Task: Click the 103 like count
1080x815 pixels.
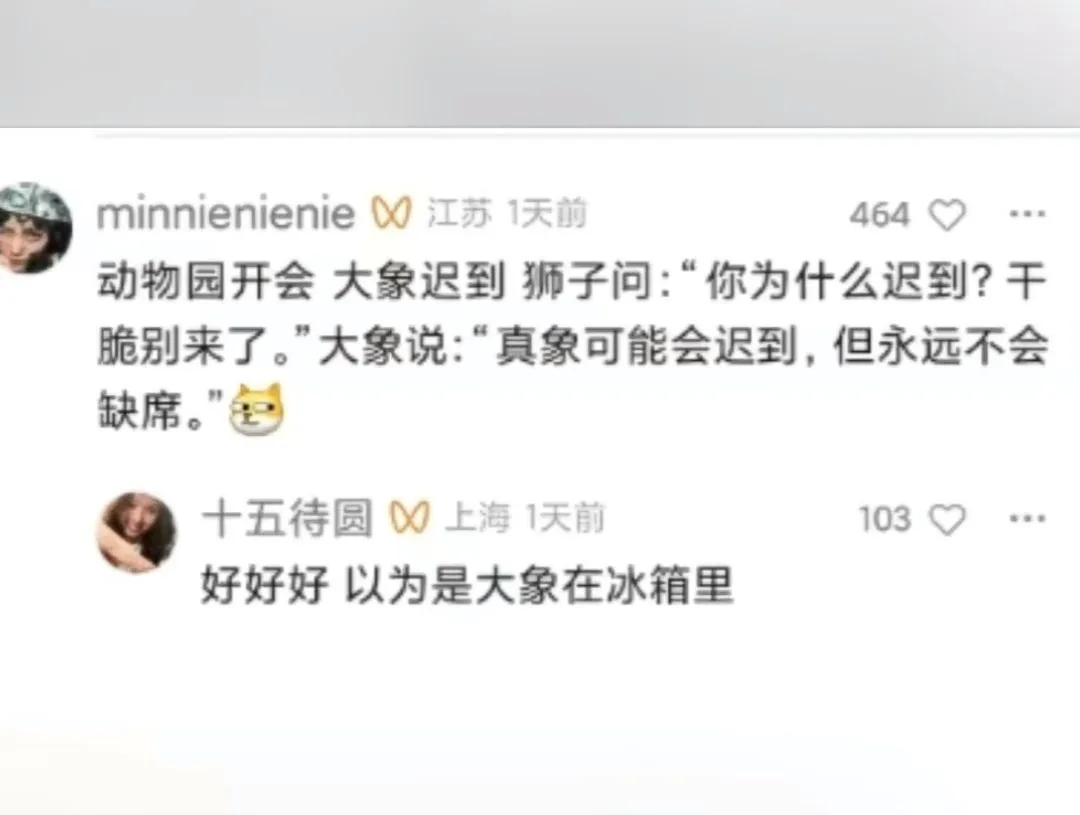Action: pyautogui.click(x=885, y=519)
